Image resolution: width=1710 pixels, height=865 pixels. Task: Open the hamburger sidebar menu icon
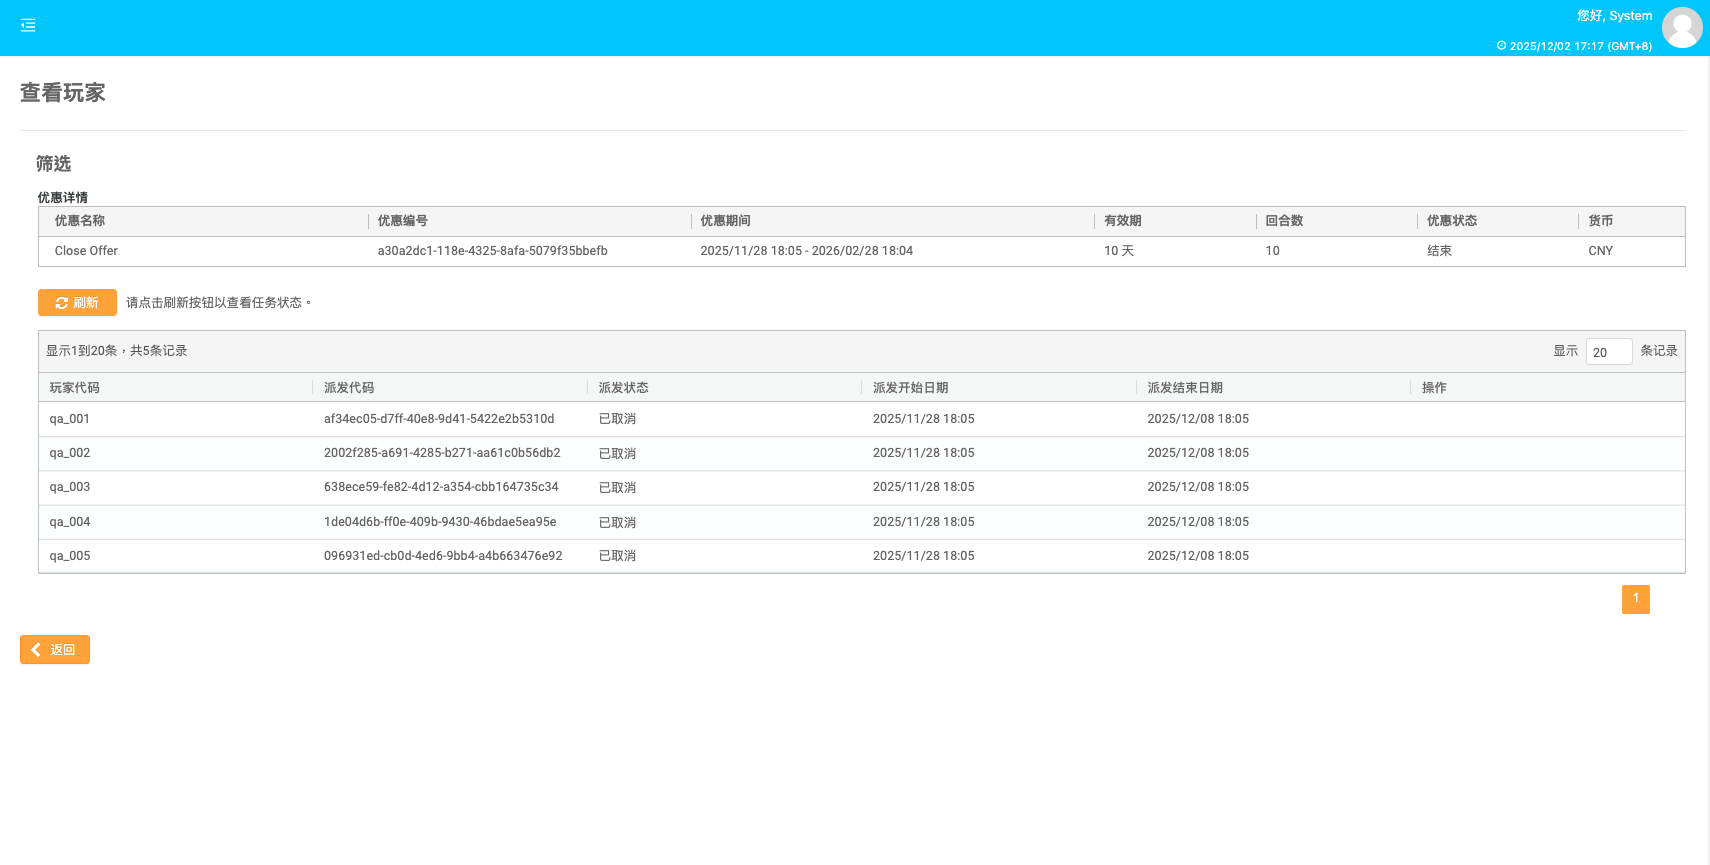(x=28, y=26)
